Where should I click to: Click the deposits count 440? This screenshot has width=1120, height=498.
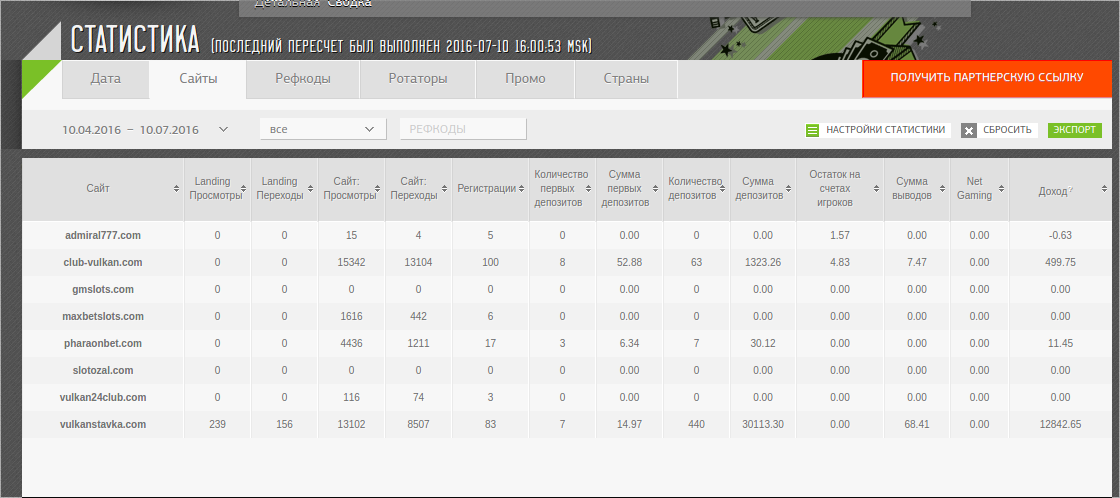tap(696, 424)
